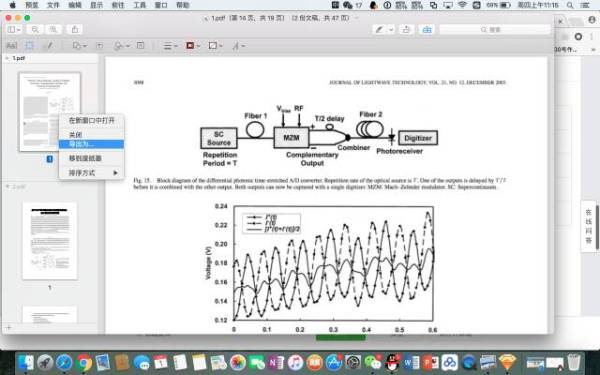
Task: Click the add page plus button at sidebar bottom
Action: click(x=8, y=327)
